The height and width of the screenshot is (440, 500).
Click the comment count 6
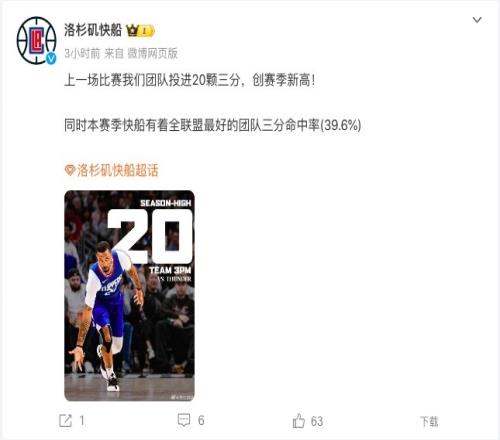(x=201, y=420)
